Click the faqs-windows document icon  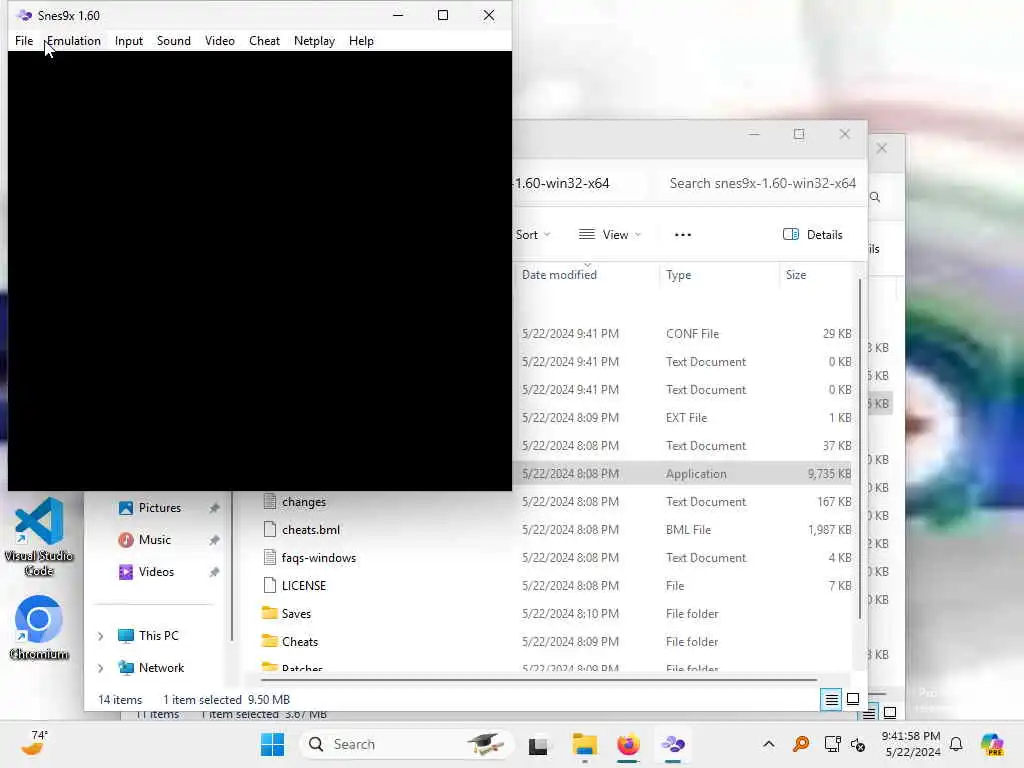coord(270,557)
